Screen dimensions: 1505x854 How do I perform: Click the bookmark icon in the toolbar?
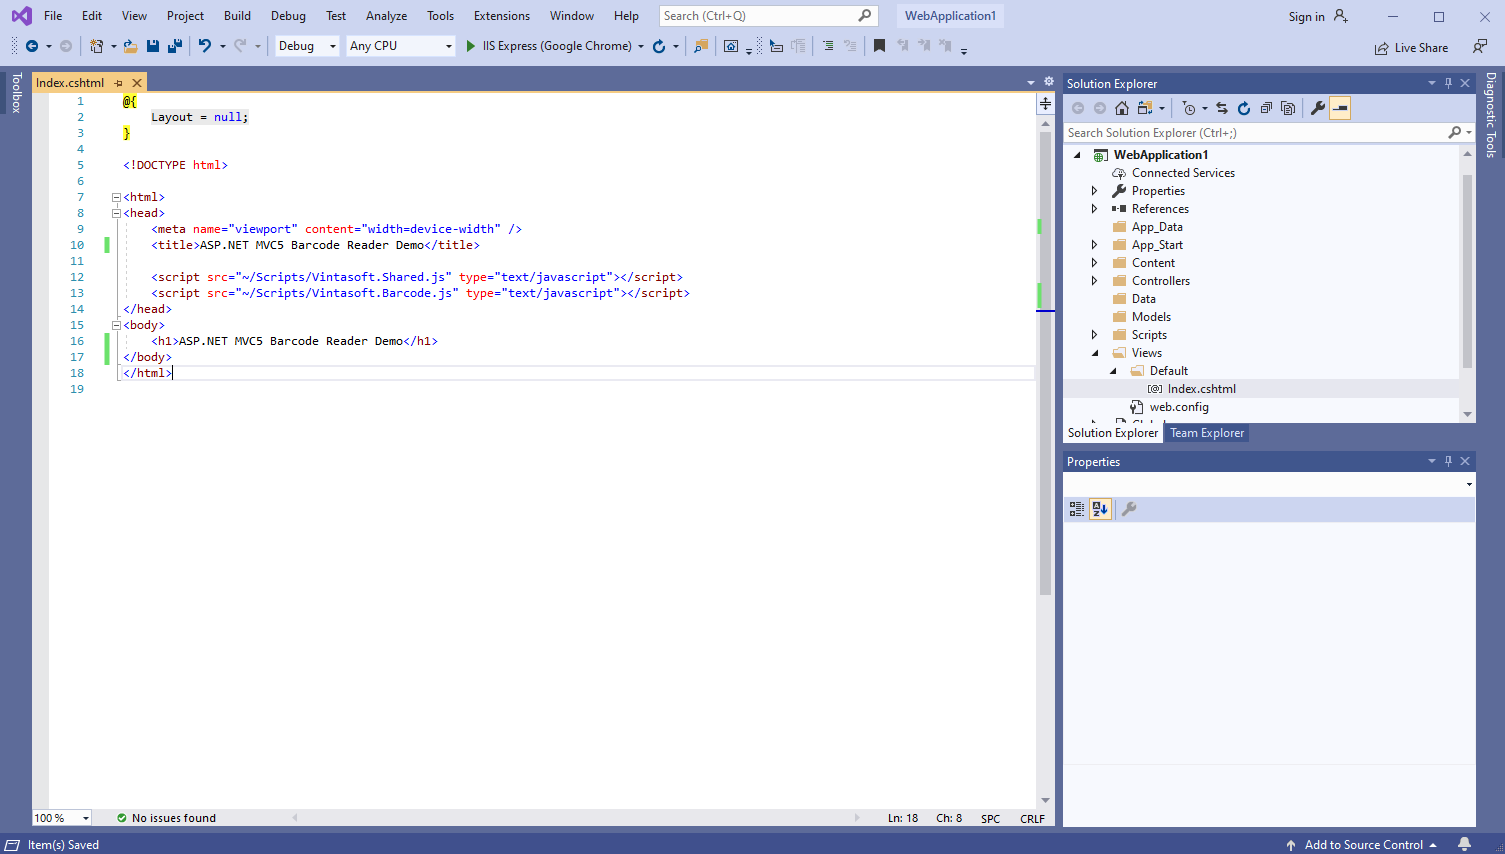(x=879, y=46)
